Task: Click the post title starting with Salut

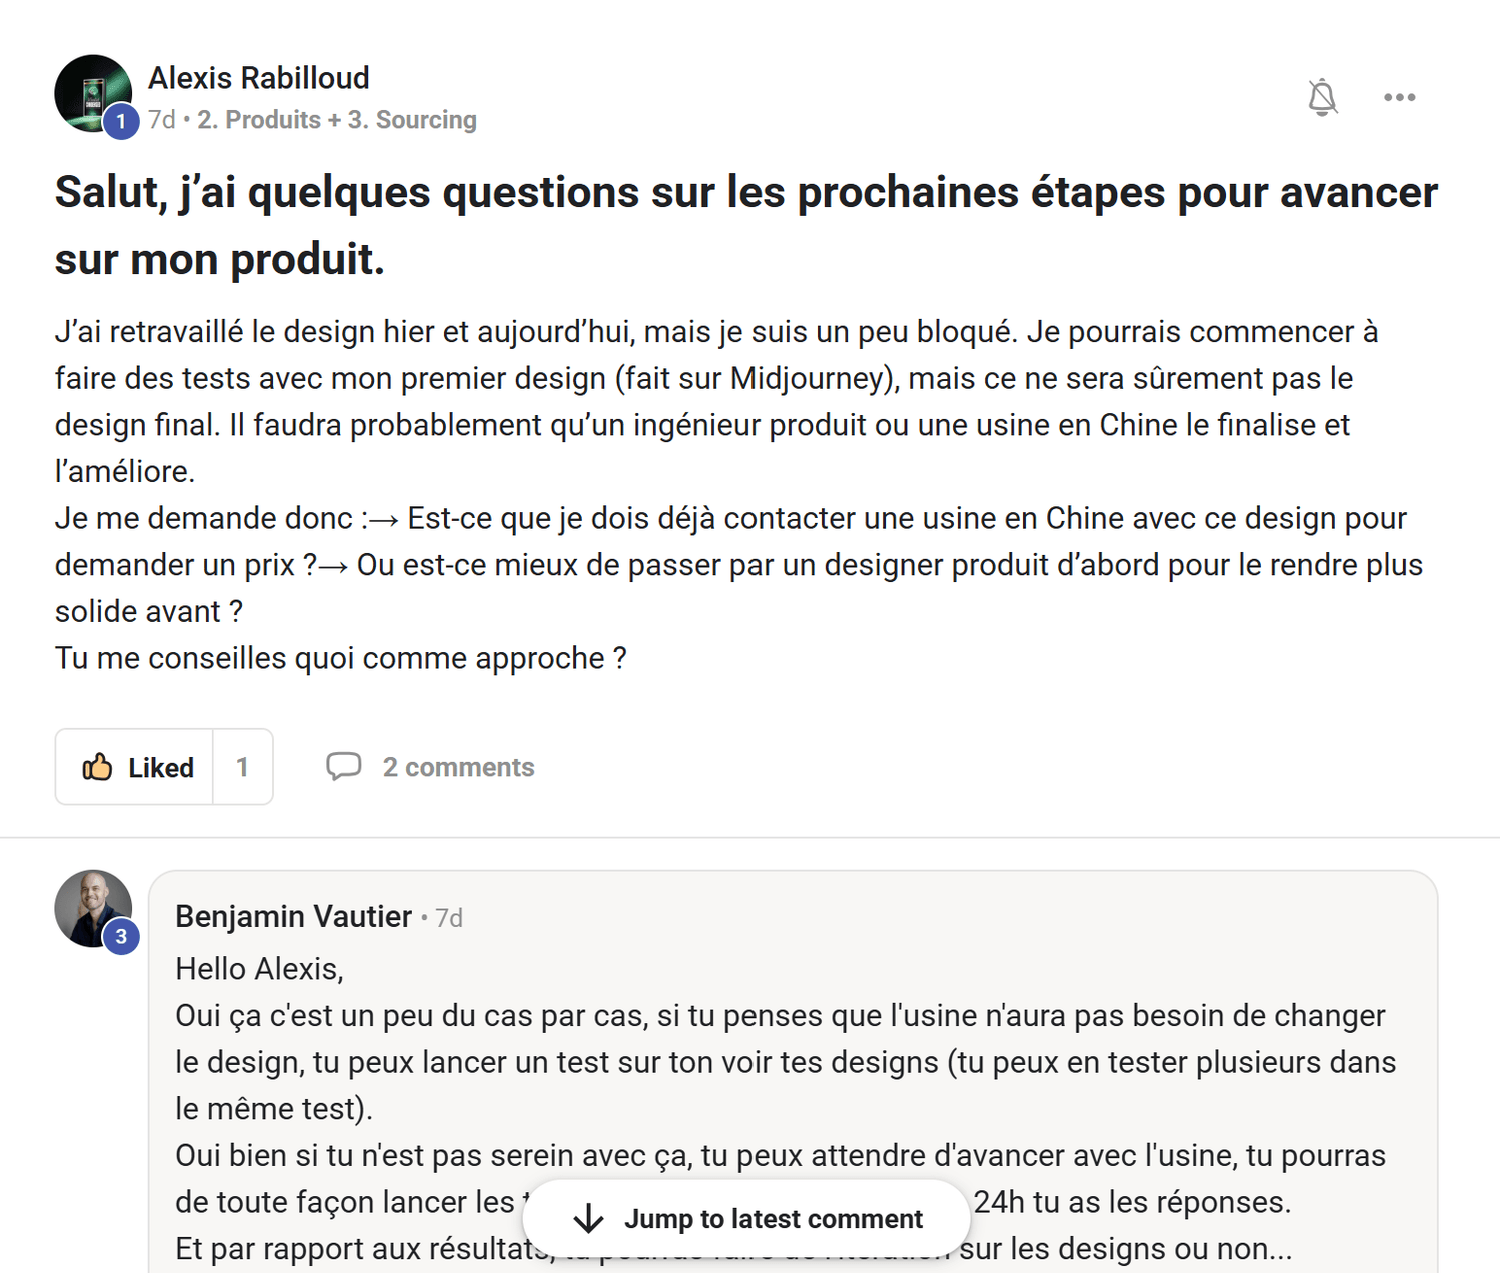Action: tap(746, 225)
